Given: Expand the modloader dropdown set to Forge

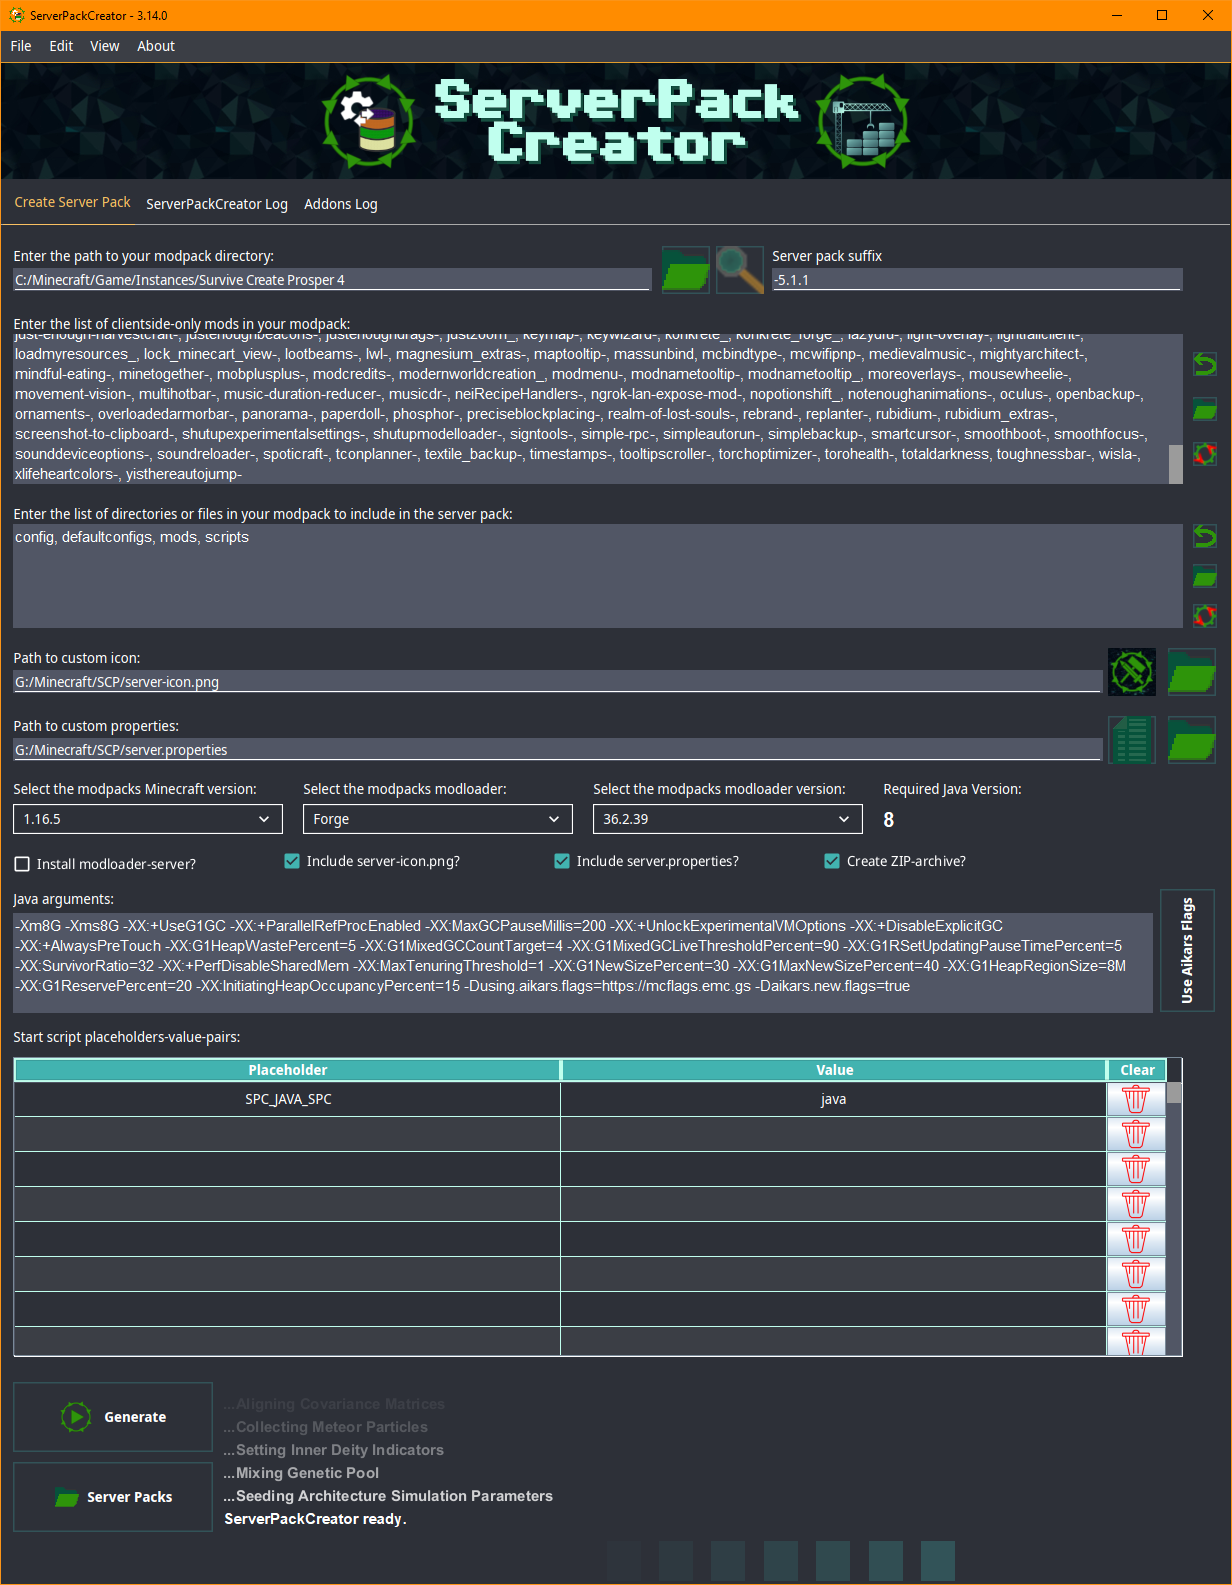Looking at the screenshot, I should pyautogui.click(x=438, y=819).
